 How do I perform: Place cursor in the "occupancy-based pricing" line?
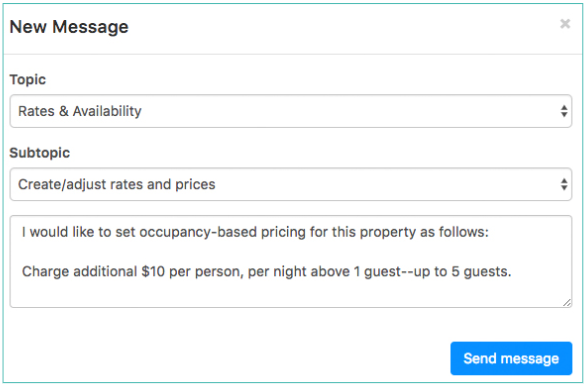click(255, 232)
